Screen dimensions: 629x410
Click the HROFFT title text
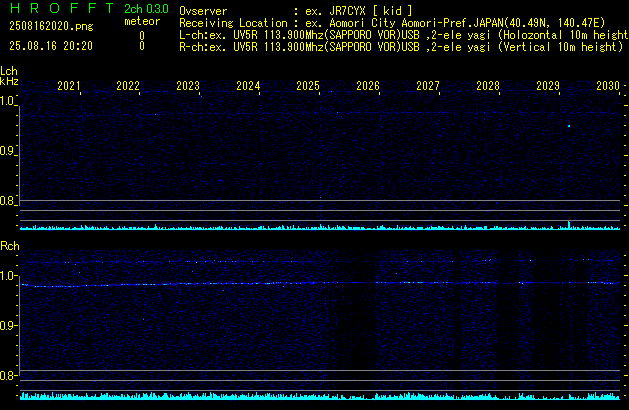[62, 8]
